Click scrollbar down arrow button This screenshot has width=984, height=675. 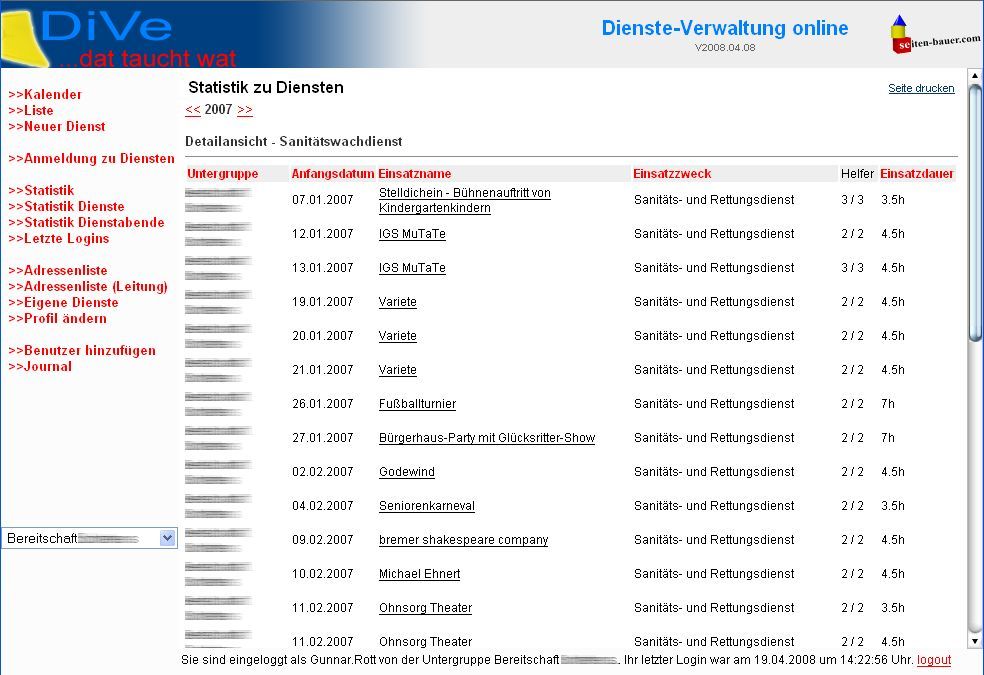pyautogui.click(x=975, y=640)
